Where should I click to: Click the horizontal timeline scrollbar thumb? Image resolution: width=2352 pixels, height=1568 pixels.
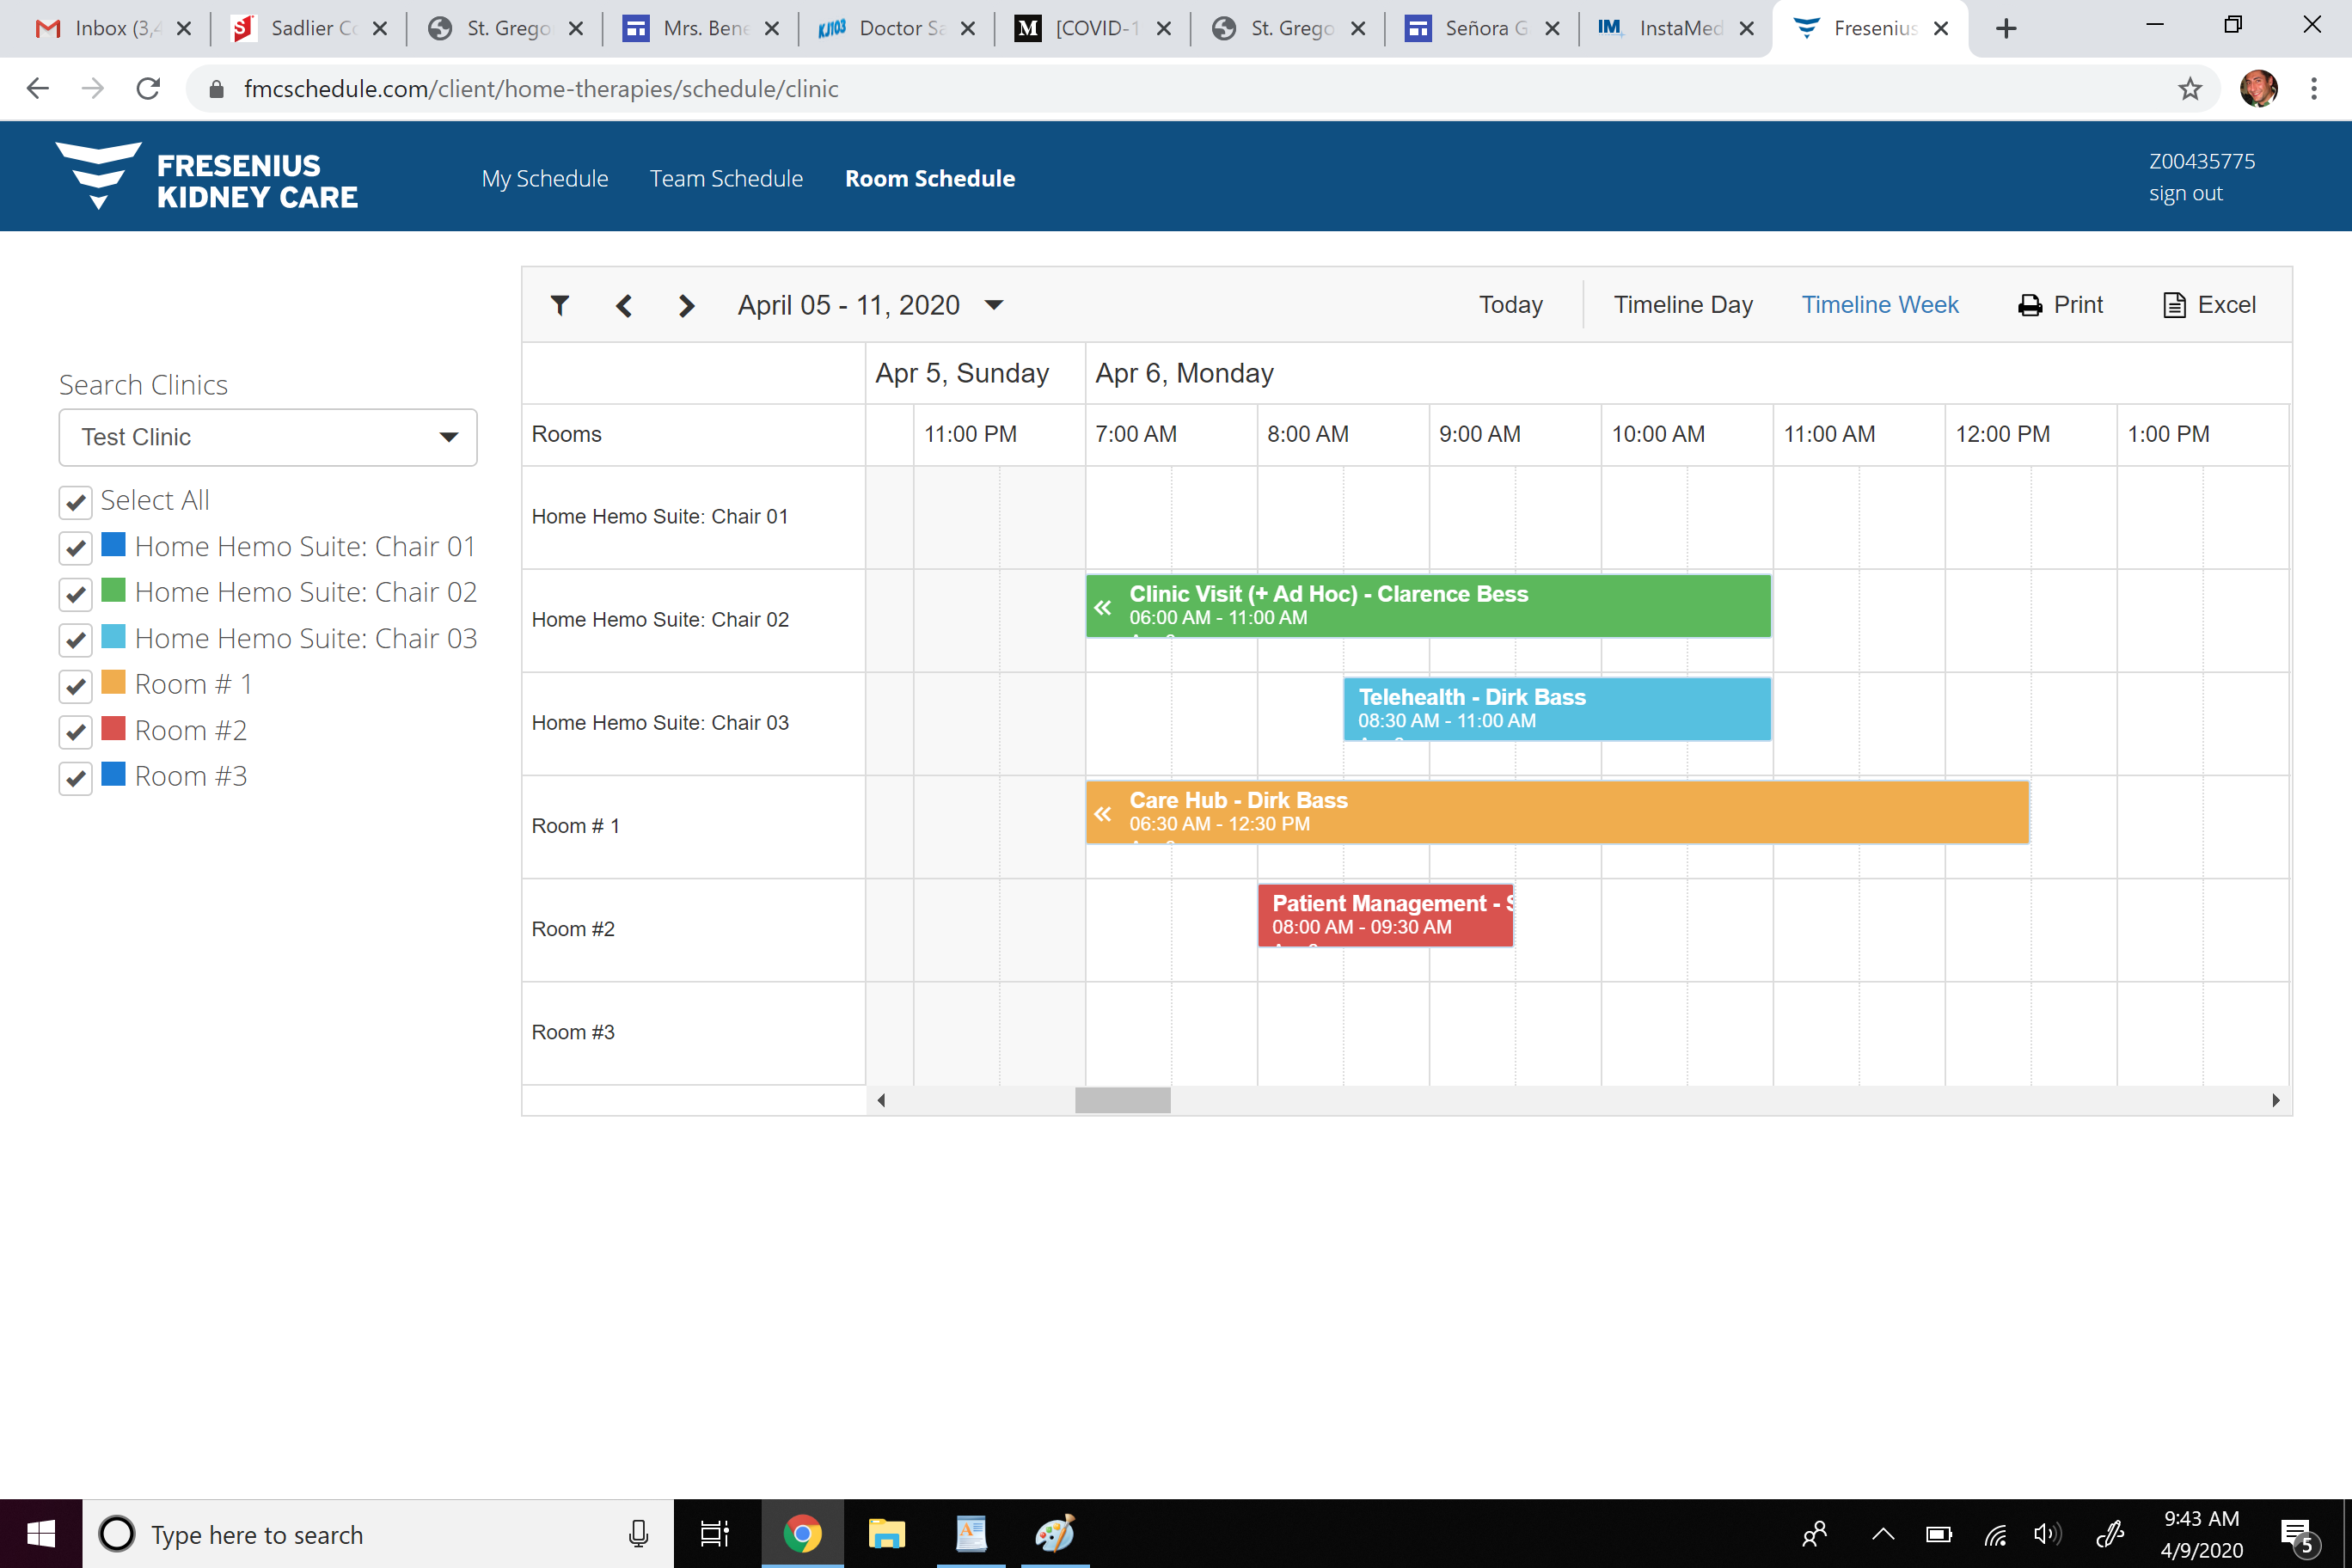tap(1122, 1100)
